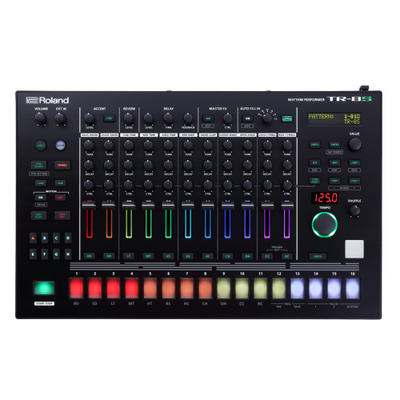
Task: Click the Bass Drum TUNE knob
Action: coord(89,145)
